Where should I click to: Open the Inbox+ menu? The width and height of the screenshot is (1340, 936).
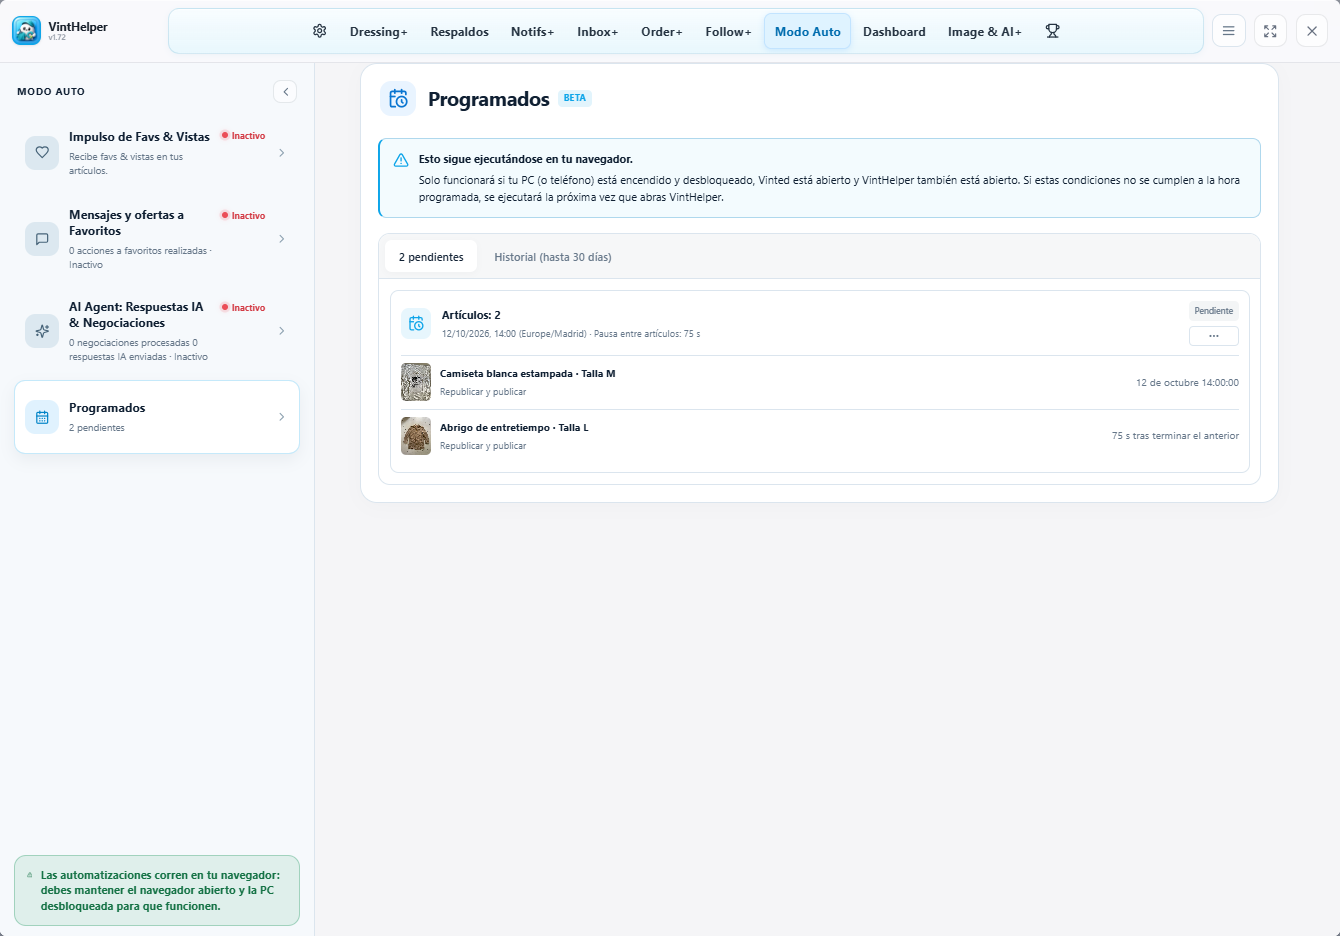click(598, 32)
